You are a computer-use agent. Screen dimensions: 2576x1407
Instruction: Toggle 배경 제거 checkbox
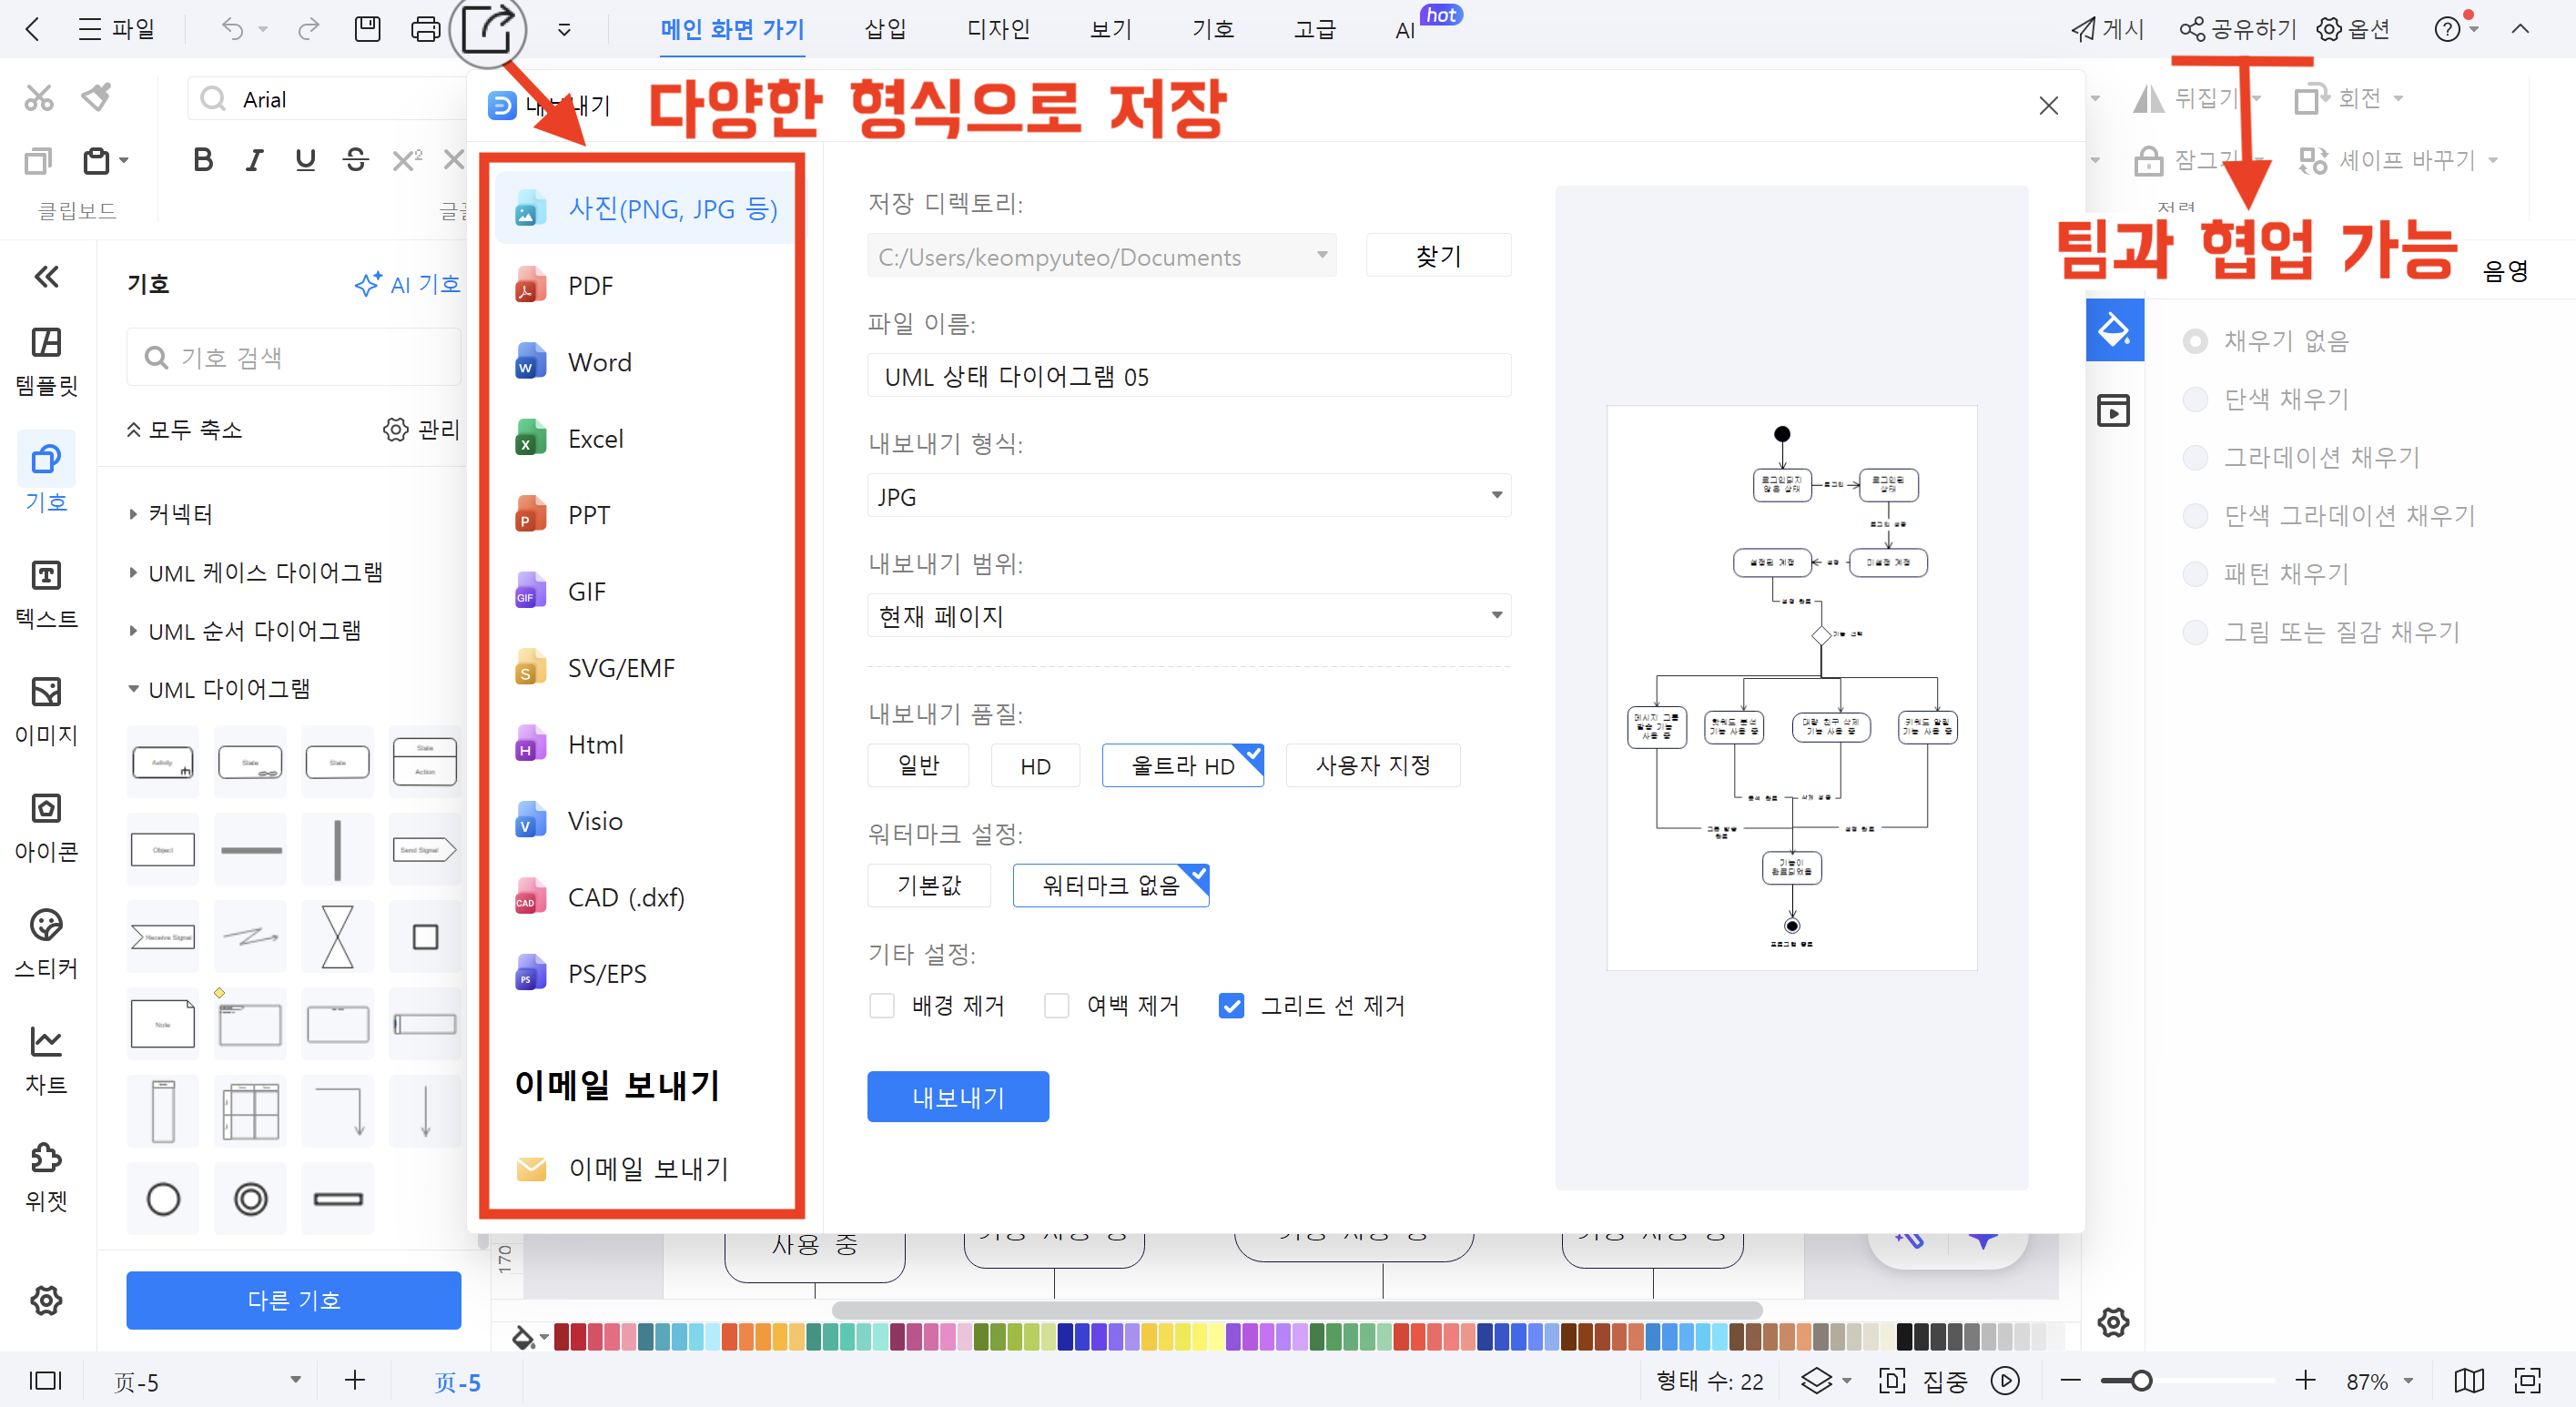(x=882, y=1005)
